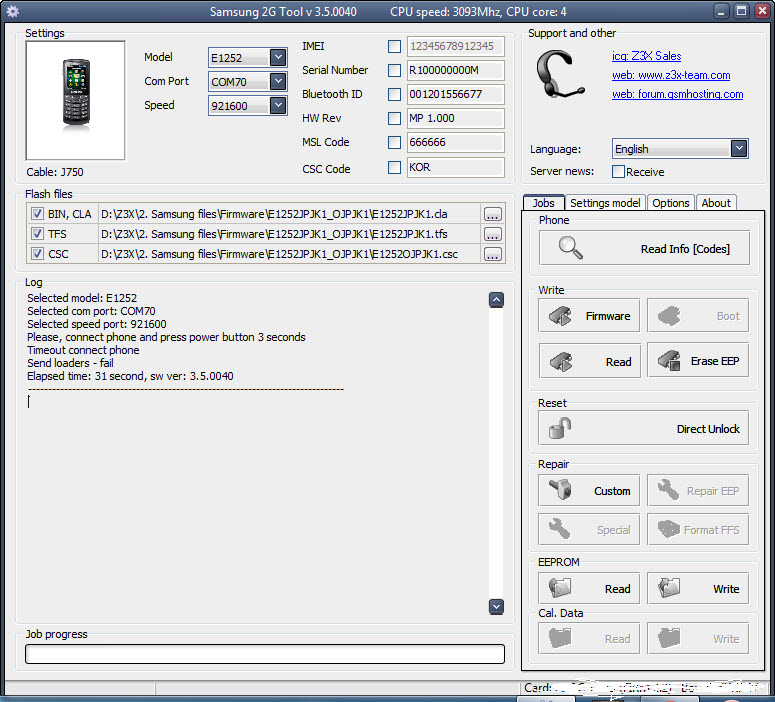775x702 pixels.
Task: Click the Write Read chip icon
Action: 560,361
